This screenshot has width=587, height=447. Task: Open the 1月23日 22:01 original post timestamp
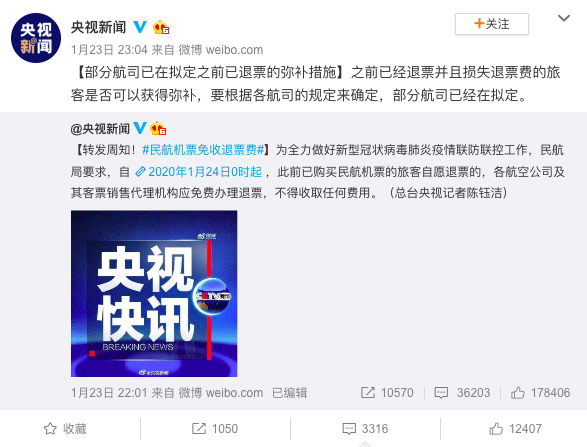point(109,393)
